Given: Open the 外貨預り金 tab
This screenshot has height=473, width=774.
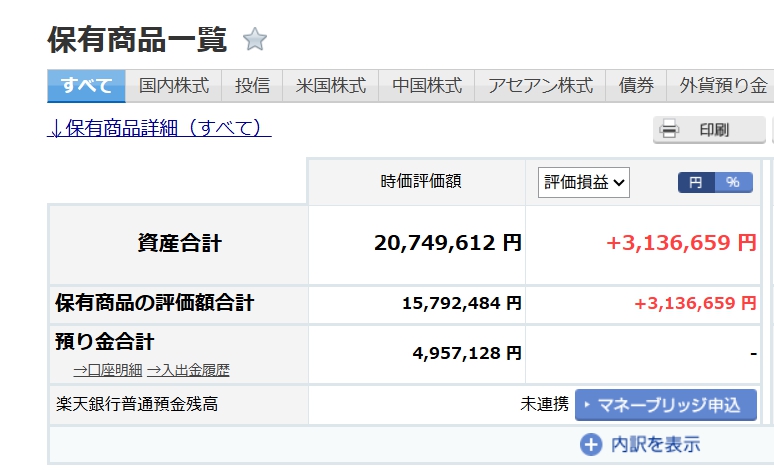Looking at the screenshot, I should point(722,86).
